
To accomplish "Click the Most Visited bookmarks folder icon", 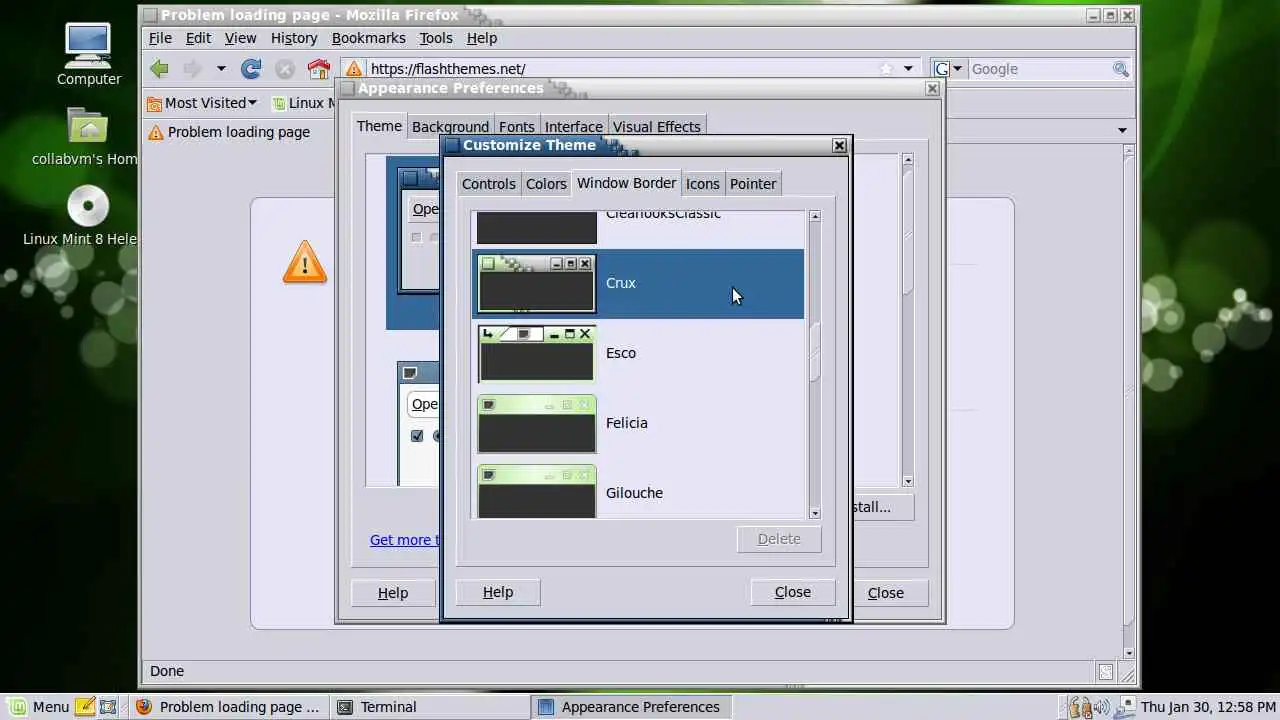I will [x=154, y=103].
